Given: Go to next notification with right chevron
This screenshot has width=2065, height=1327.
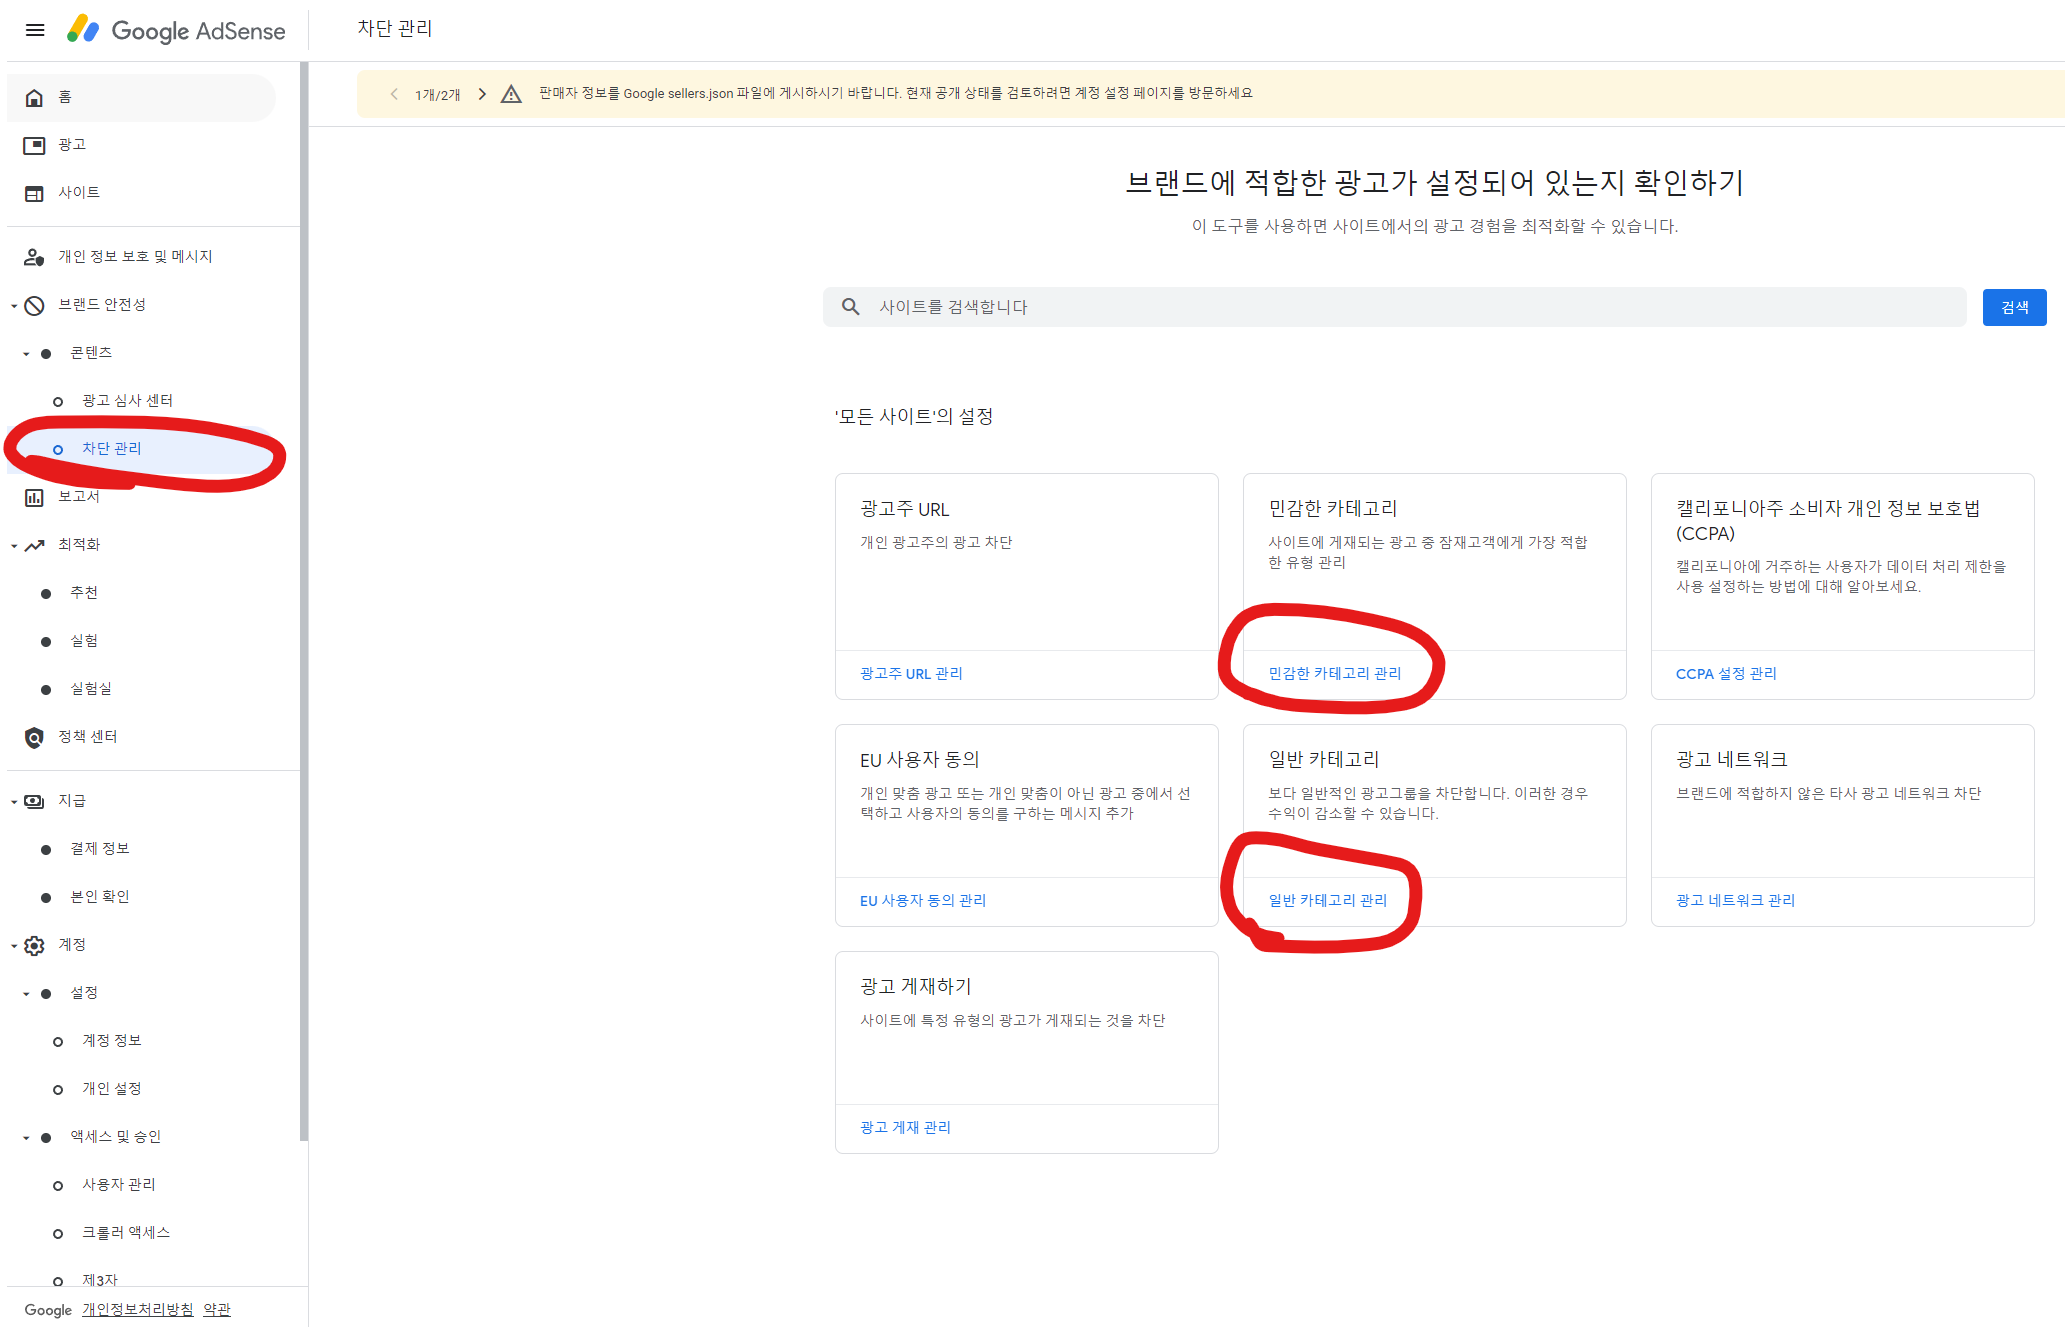Looking at the screenshot, I should click(482, 94).
